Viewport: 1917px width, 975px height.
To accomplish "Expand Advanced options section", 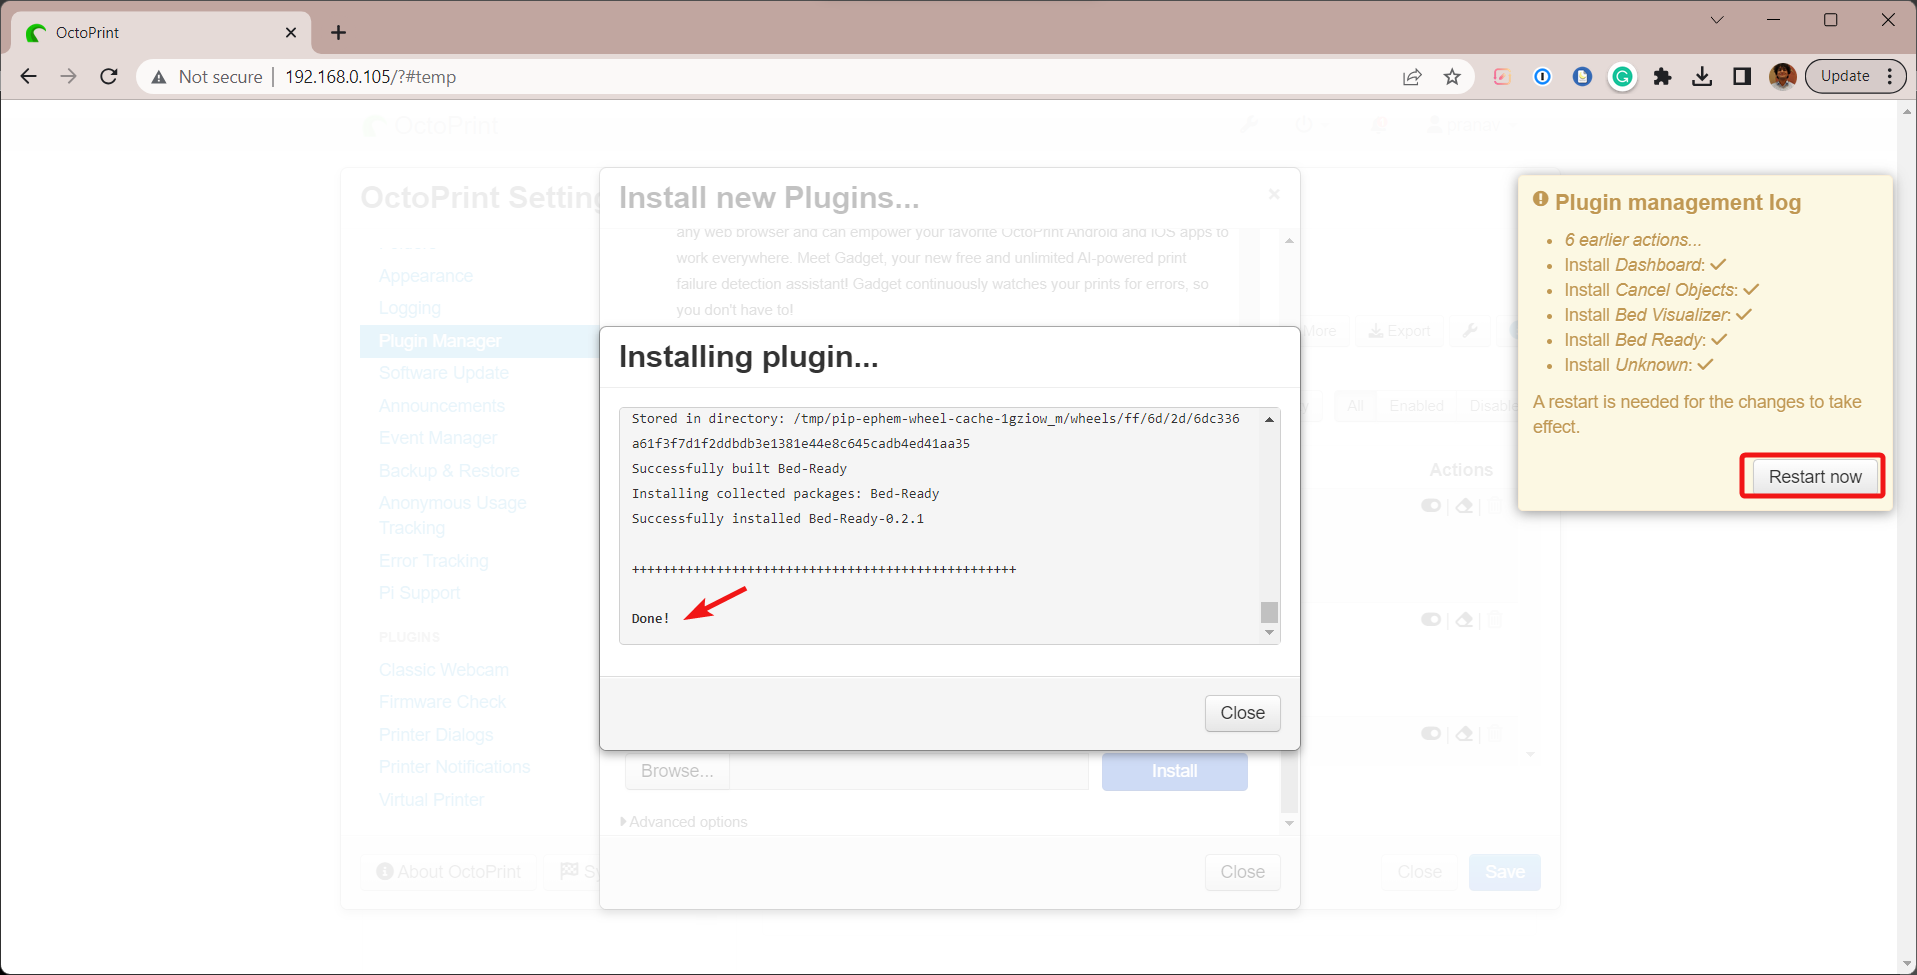I will (684, 822).
